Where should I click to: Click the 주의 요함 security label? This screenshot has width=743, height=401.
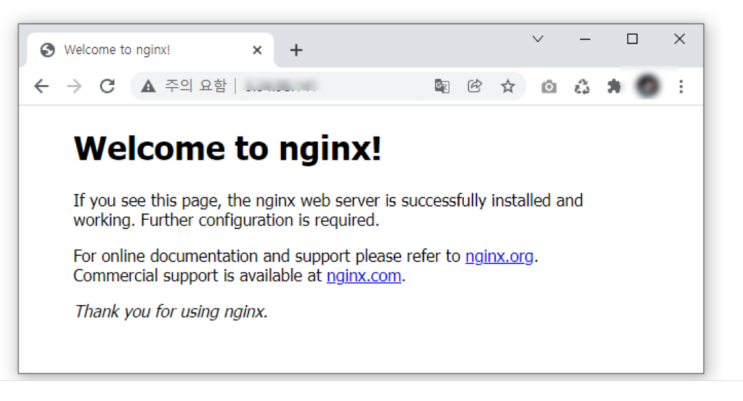coord(196,86)
